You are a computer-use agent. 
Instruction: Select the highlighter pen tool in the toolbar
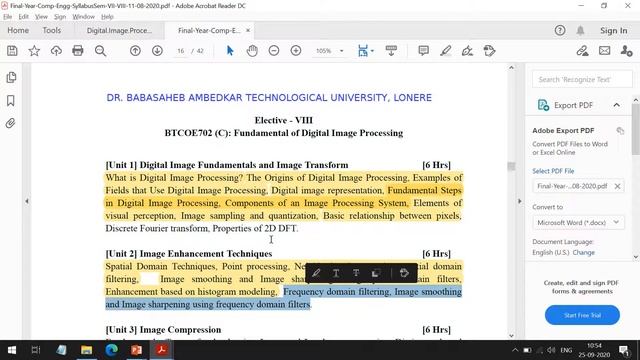point(445,51)
